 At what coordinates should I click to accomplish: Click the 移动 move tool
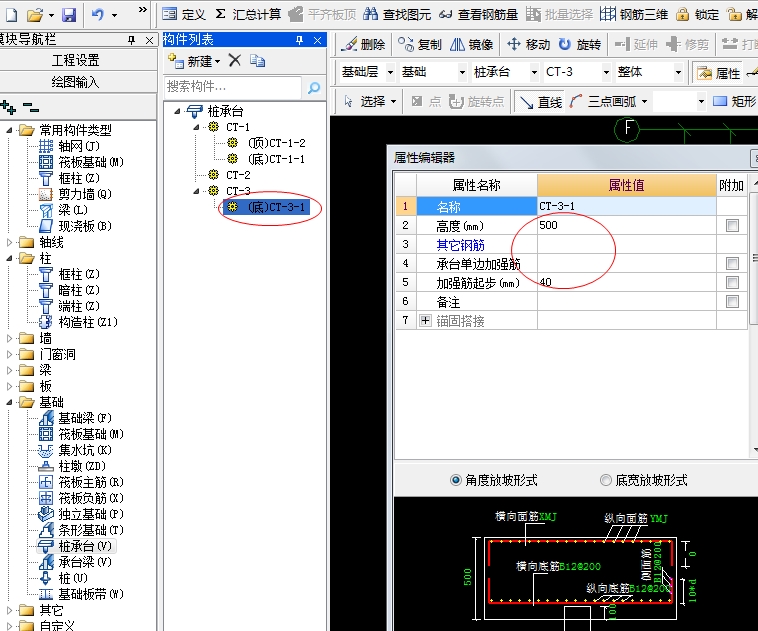coord(528,44)
